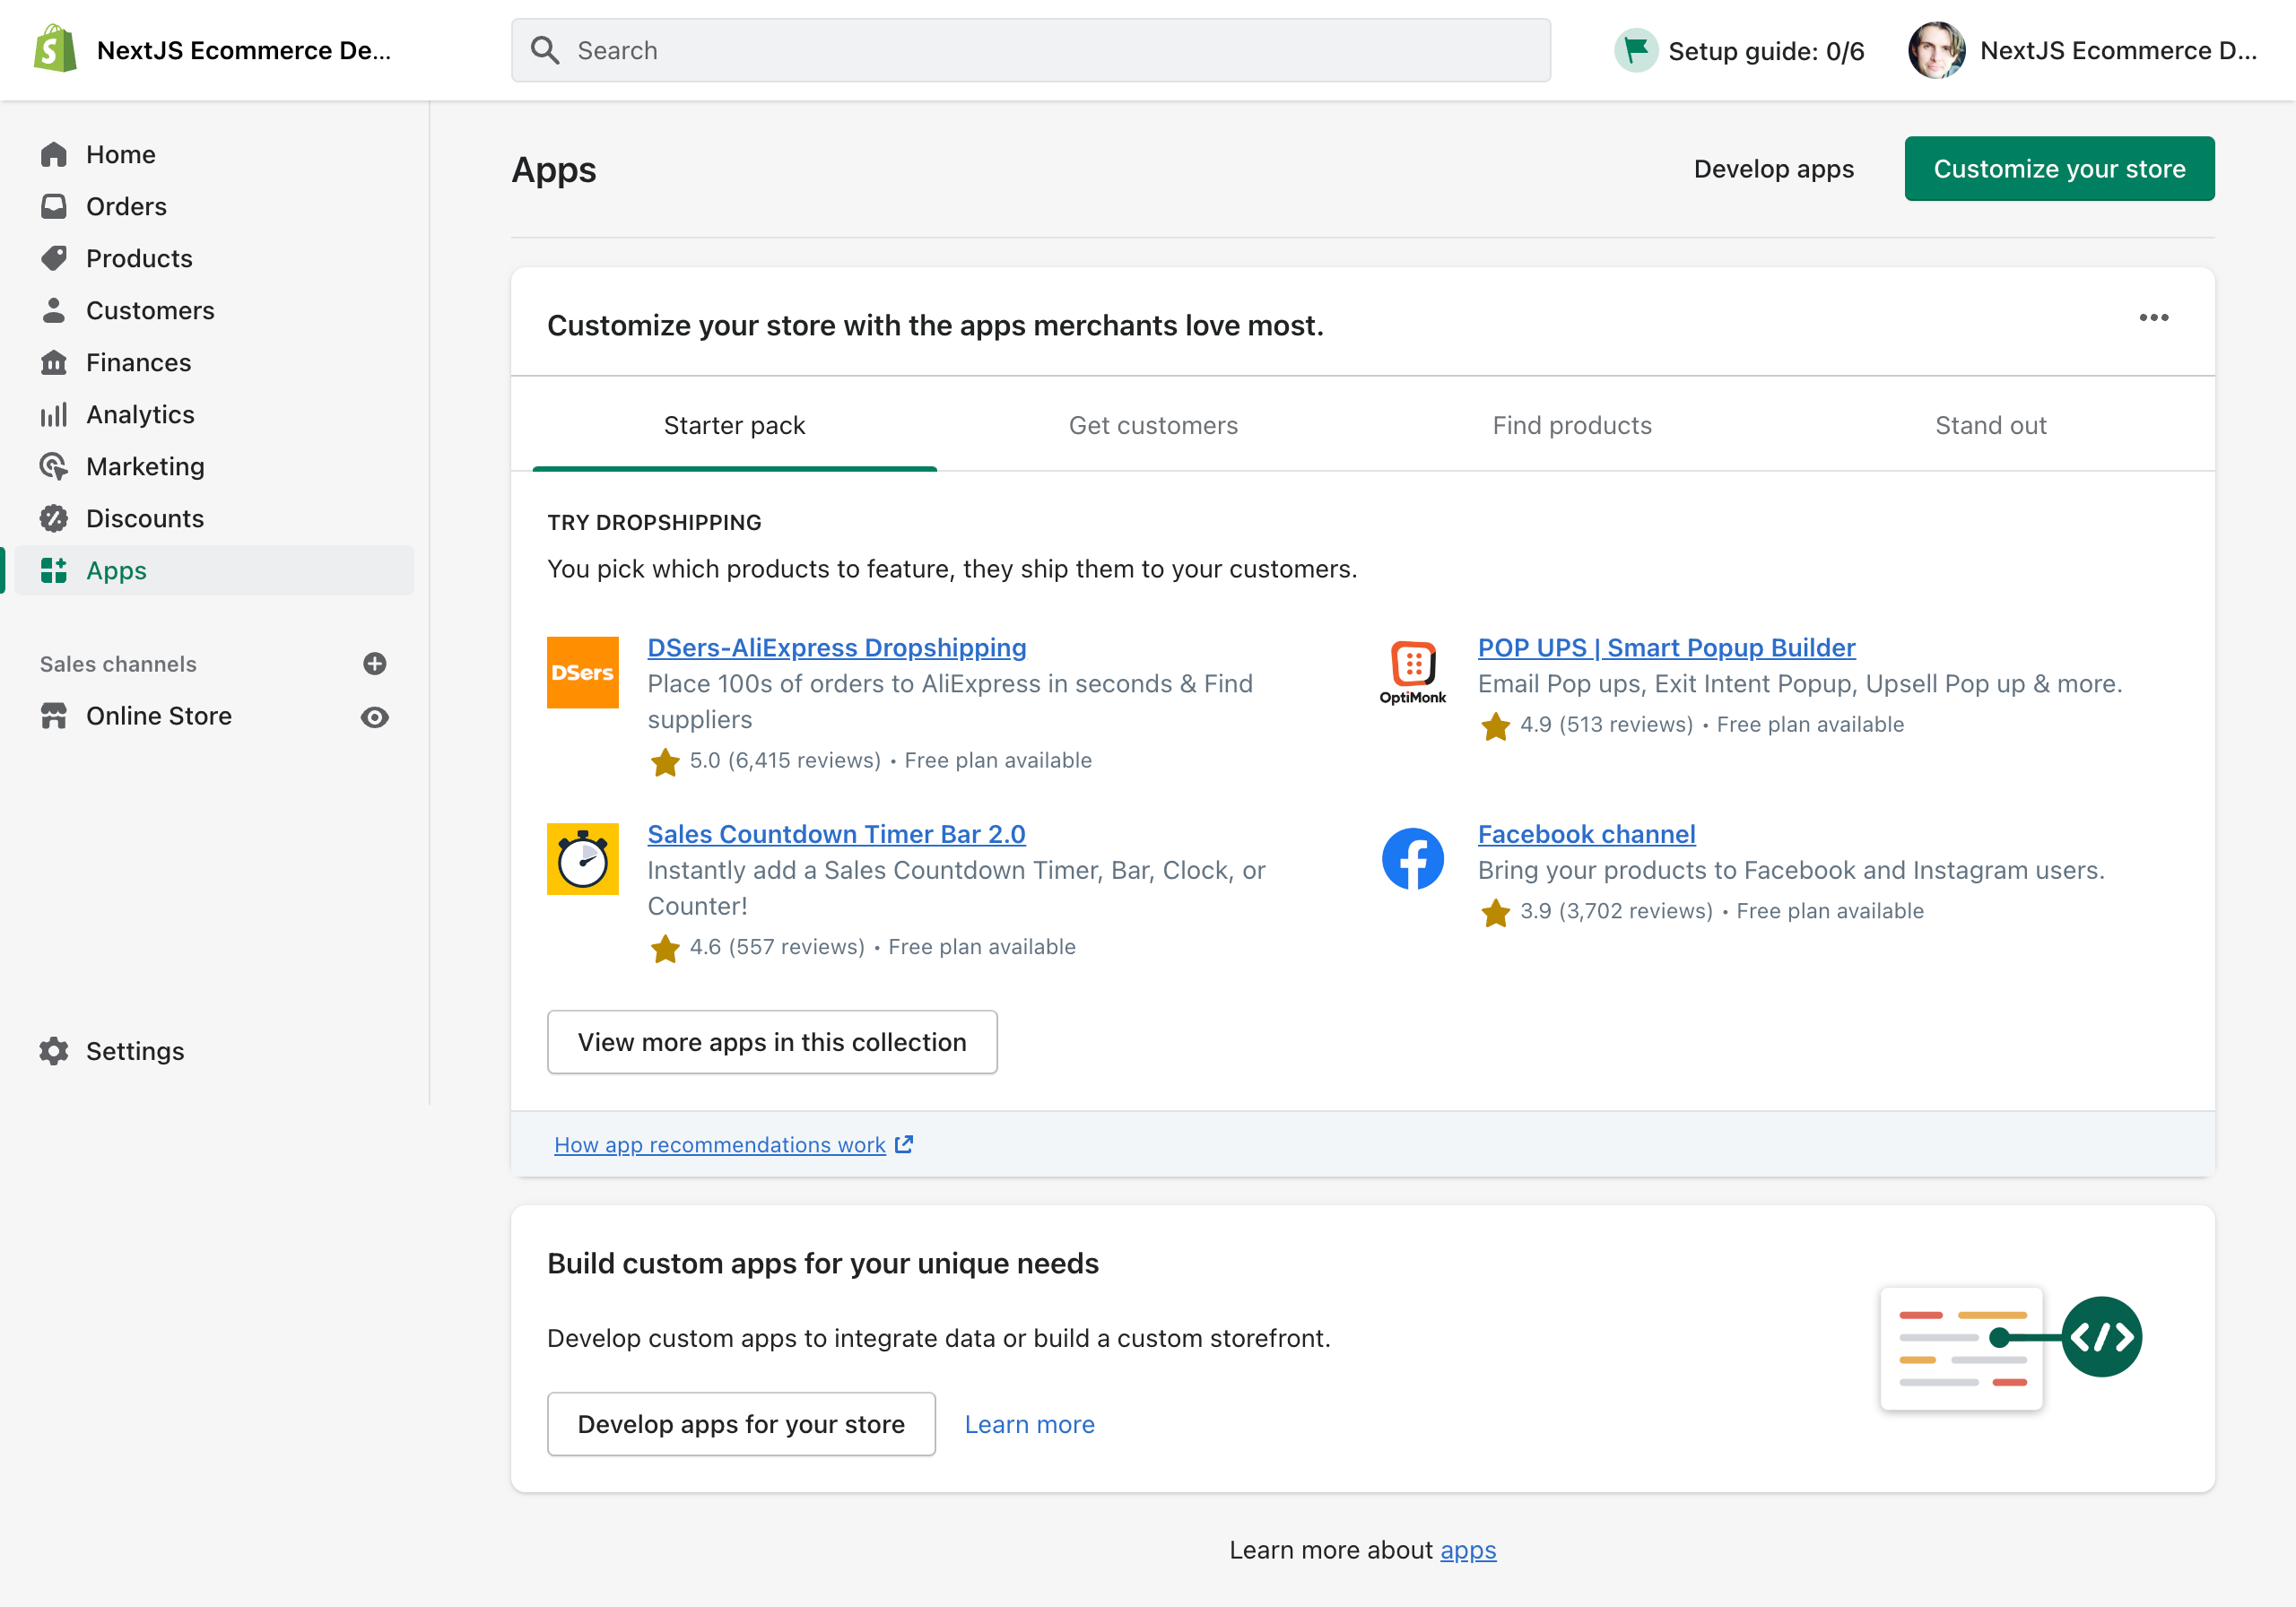
Task: Click the Home house icon
Action: coord(54,154)
